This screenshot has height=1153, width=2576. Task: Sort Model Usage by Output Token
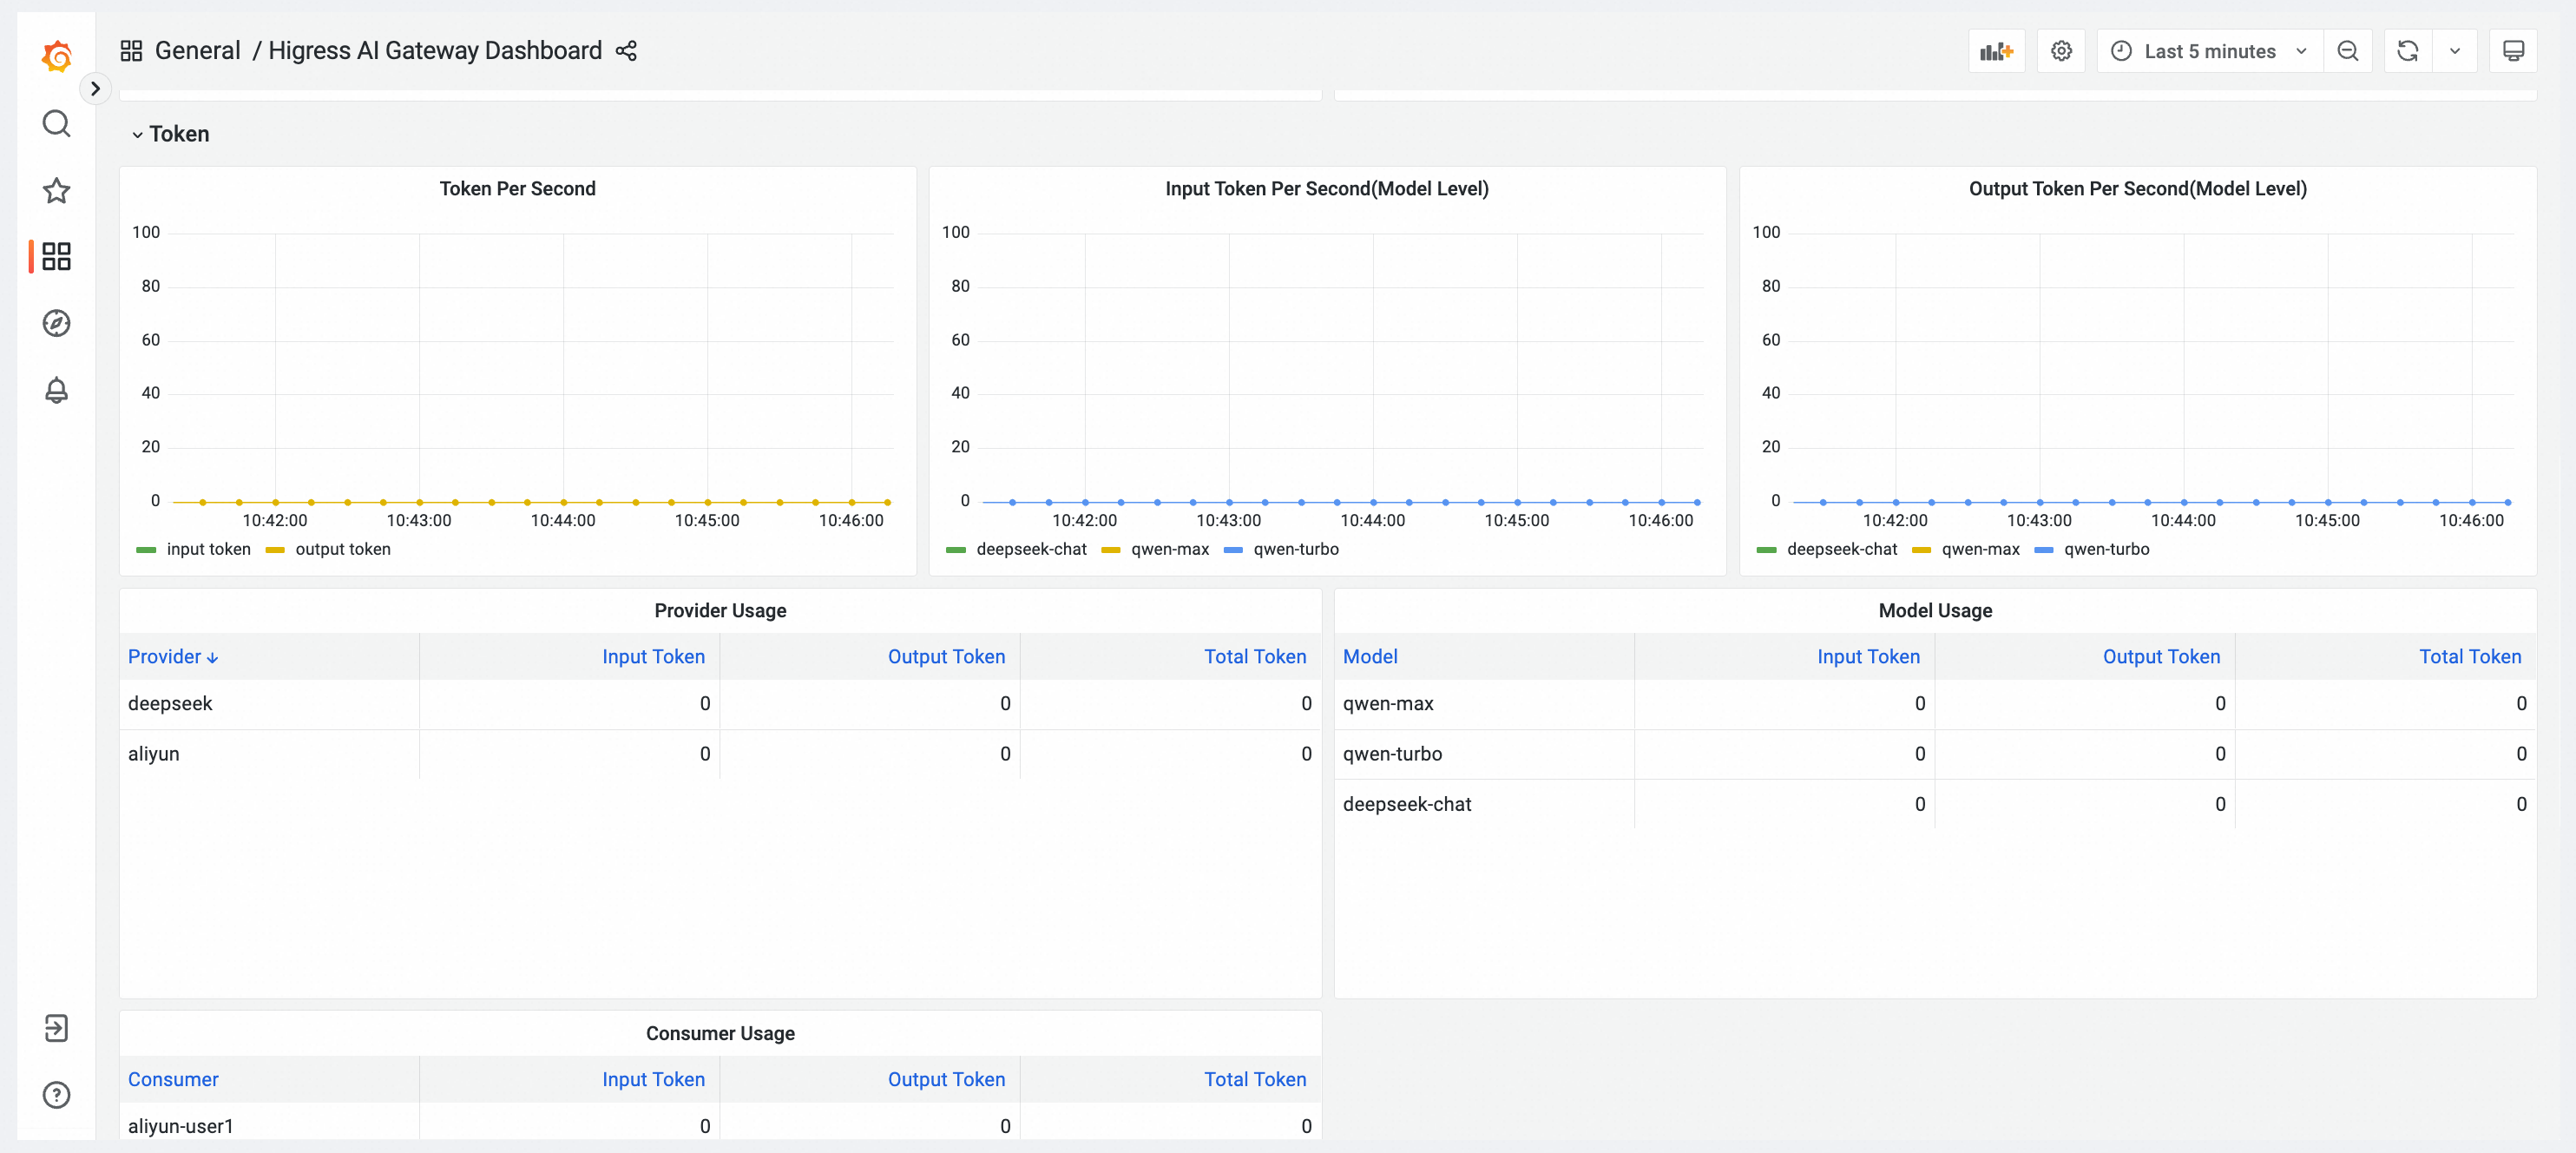(x=2161, y=656)
